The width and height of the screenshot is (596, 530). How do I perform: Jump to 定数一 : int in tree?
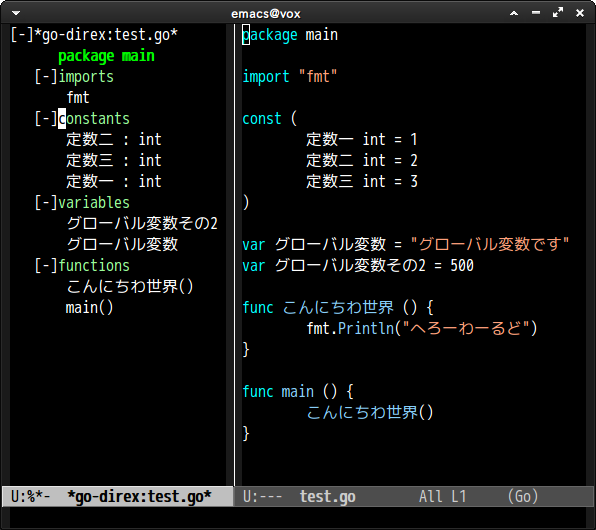pos(114,181)
